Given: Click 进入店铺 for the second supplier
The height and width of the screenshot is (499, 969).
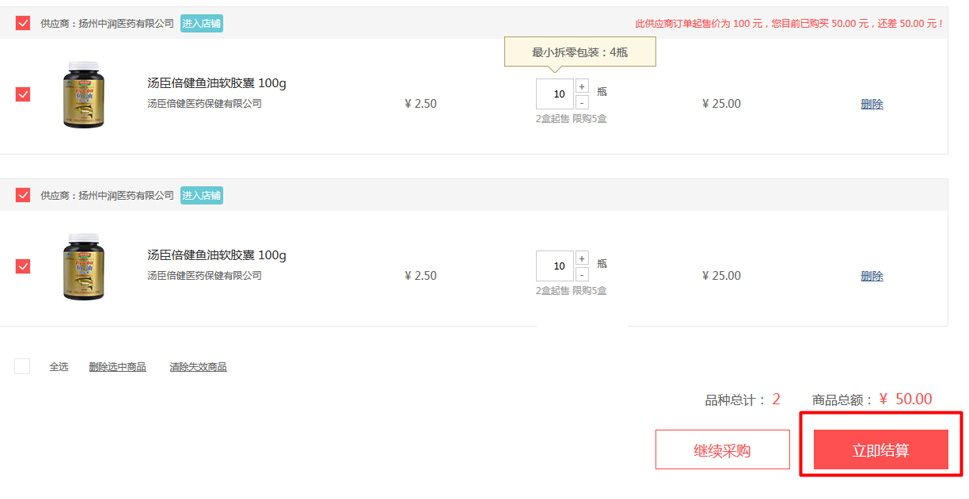Looking at the screenshot, I should click(201, 195).
